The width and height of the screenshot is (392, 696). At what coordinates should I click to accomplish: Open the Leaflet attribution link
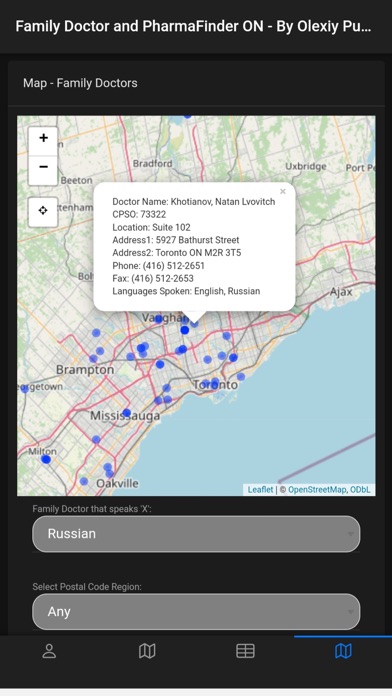pos(260,490)
